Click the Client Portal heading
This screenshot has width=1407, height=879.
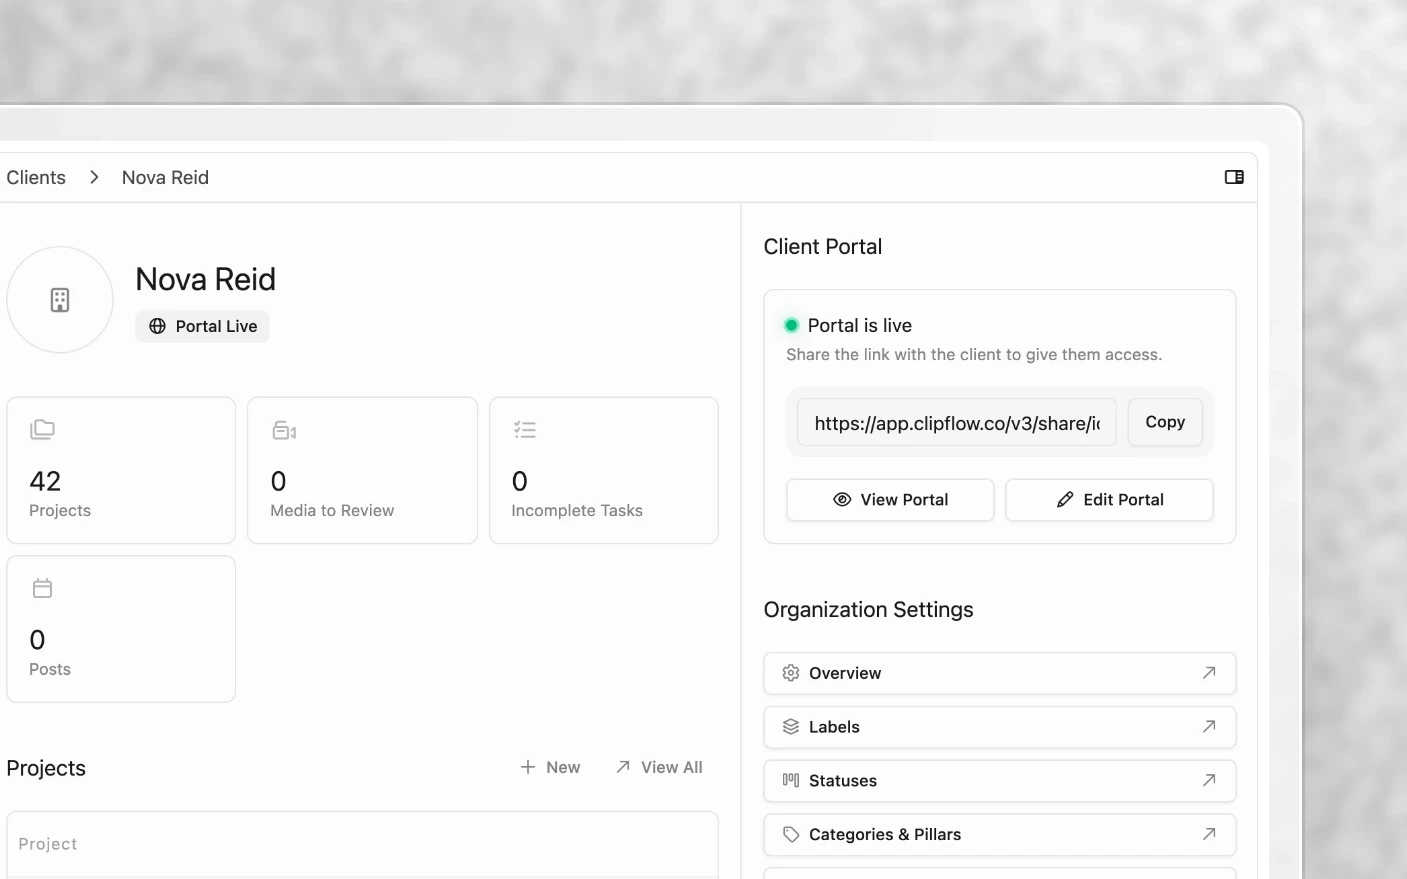pos(823,247)
